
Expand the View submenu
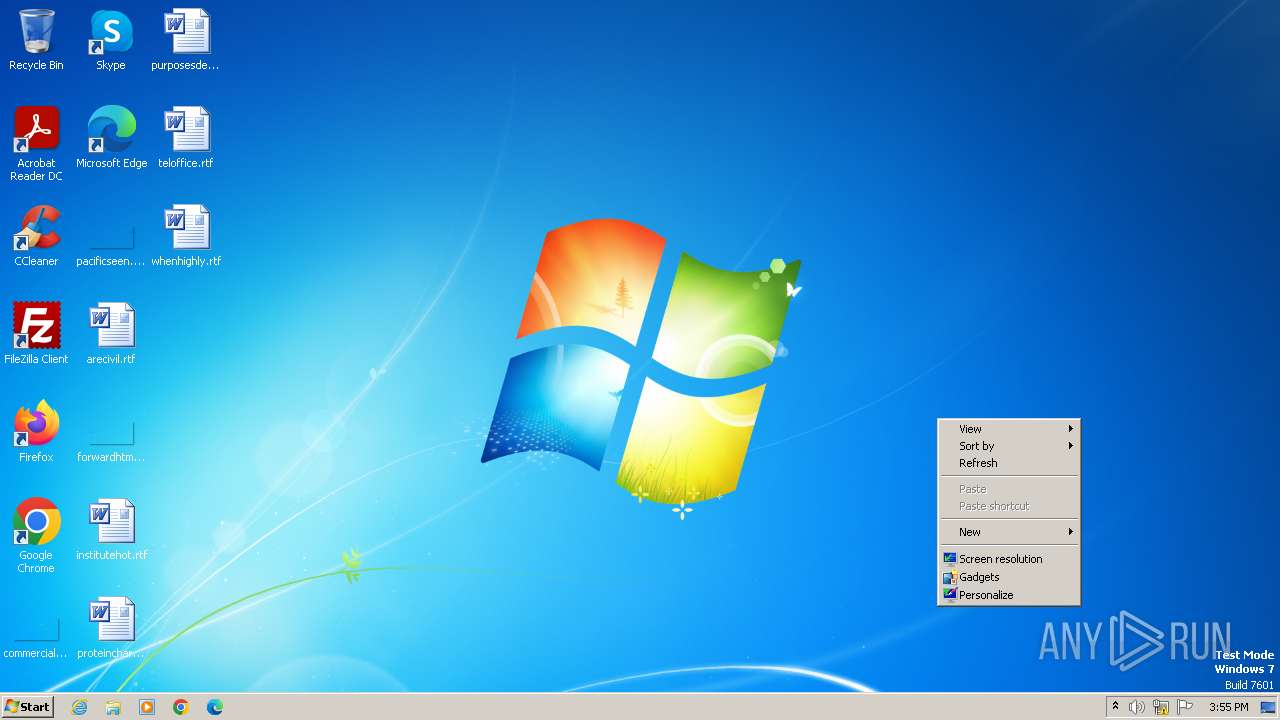[1009, 429]
